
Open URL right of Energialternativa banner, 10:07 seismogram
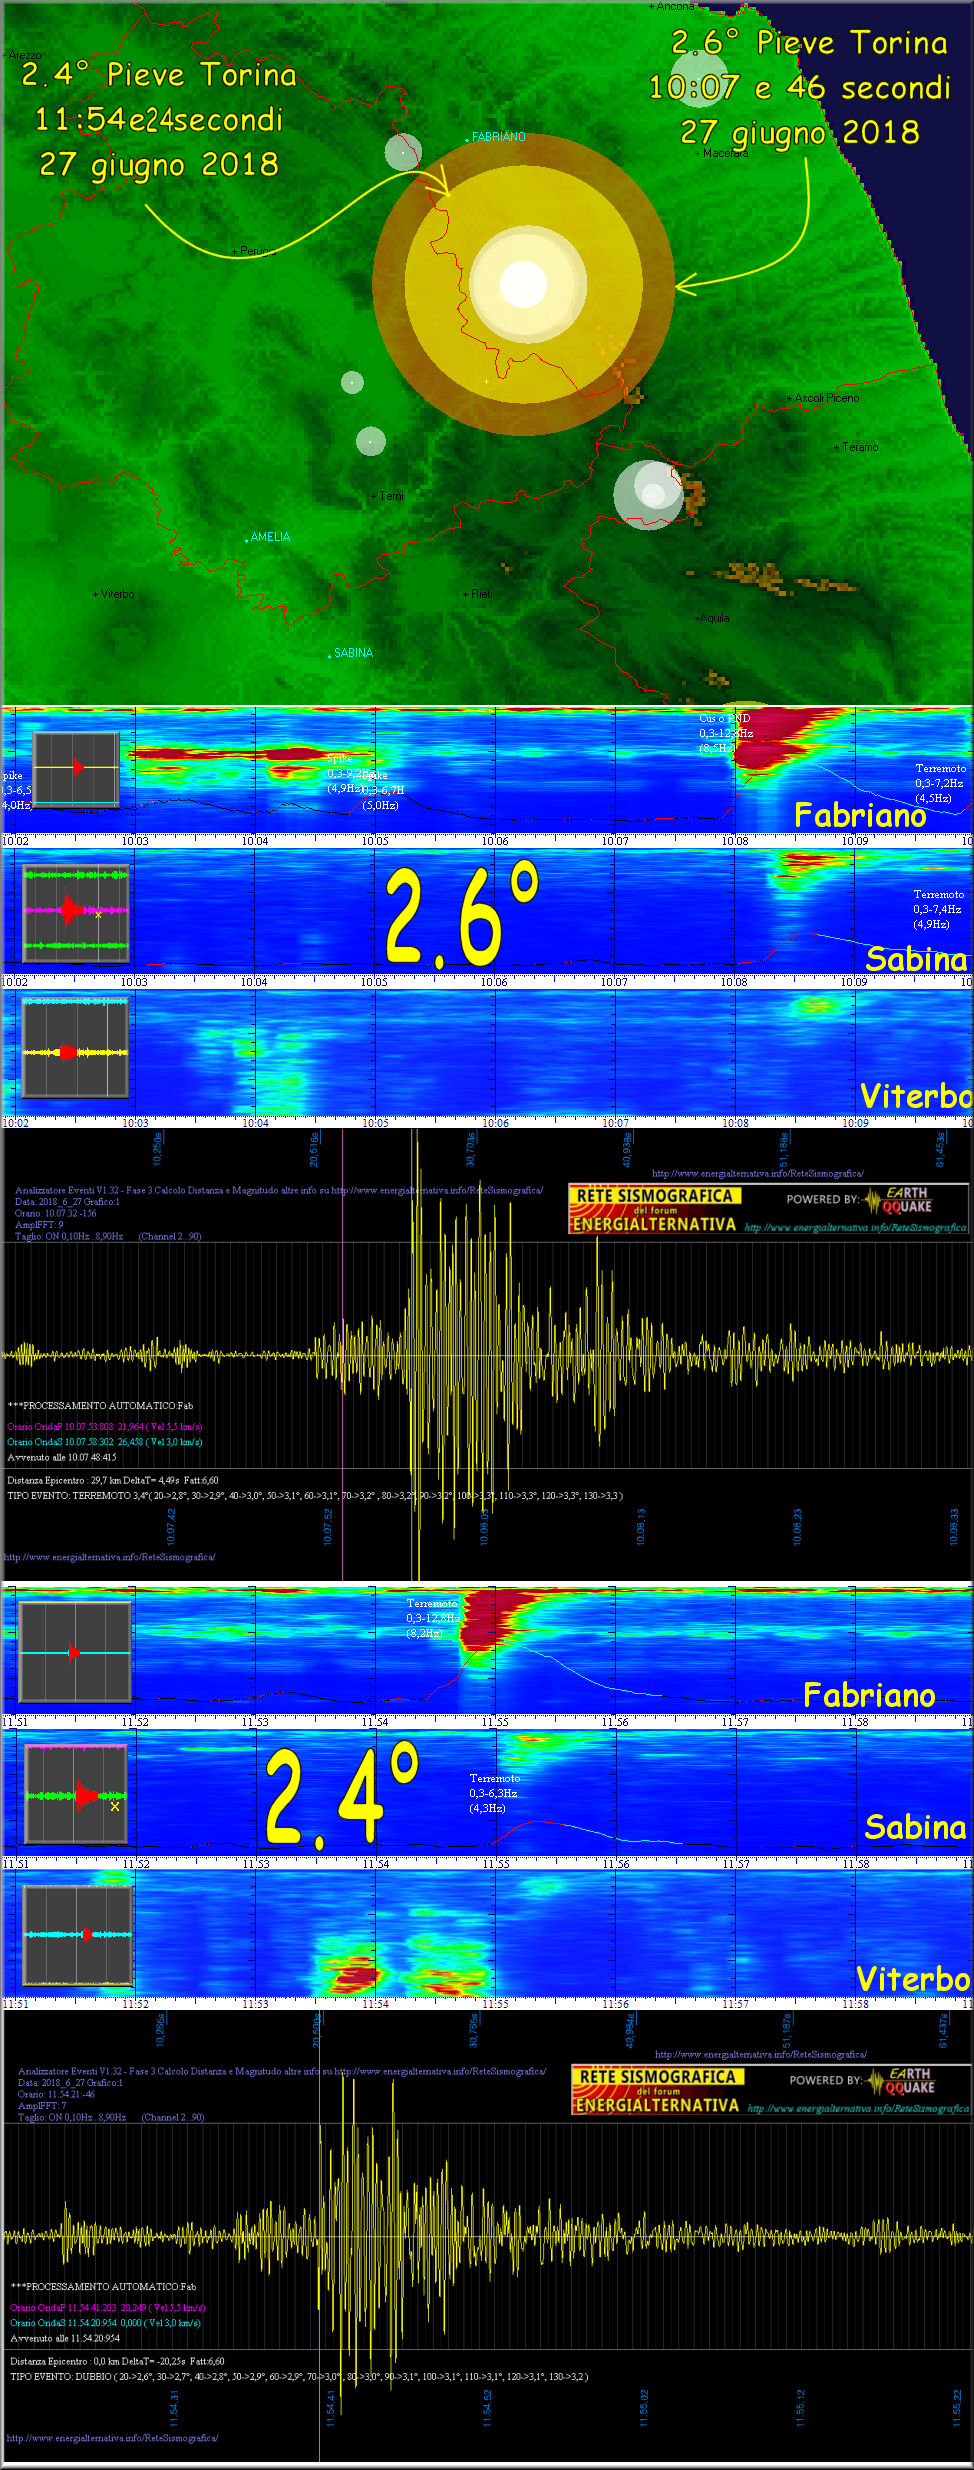(856, 1227)
